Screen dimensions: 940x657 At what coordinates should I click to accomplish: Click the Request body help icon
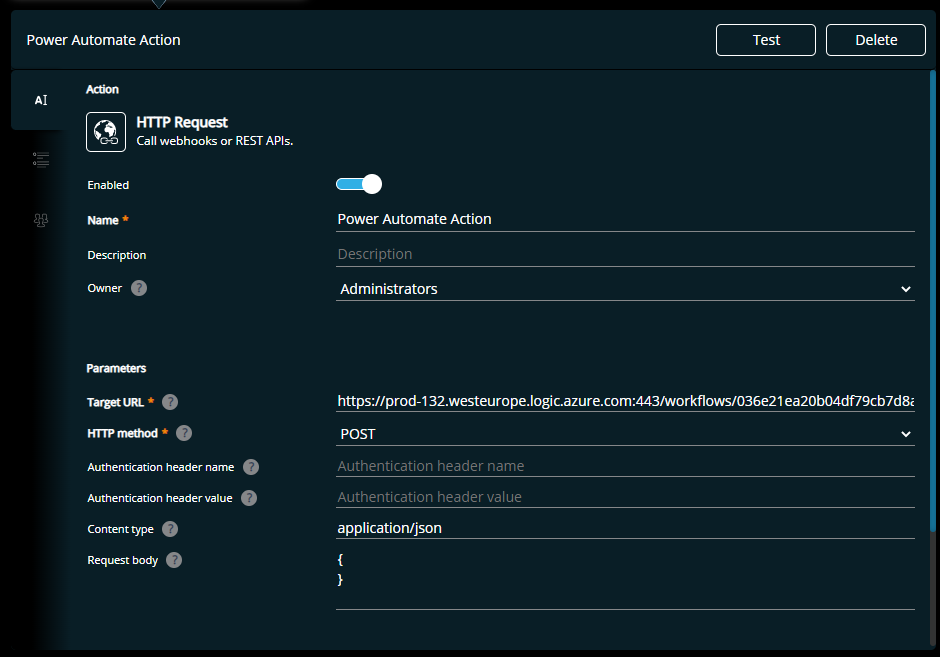174,560
